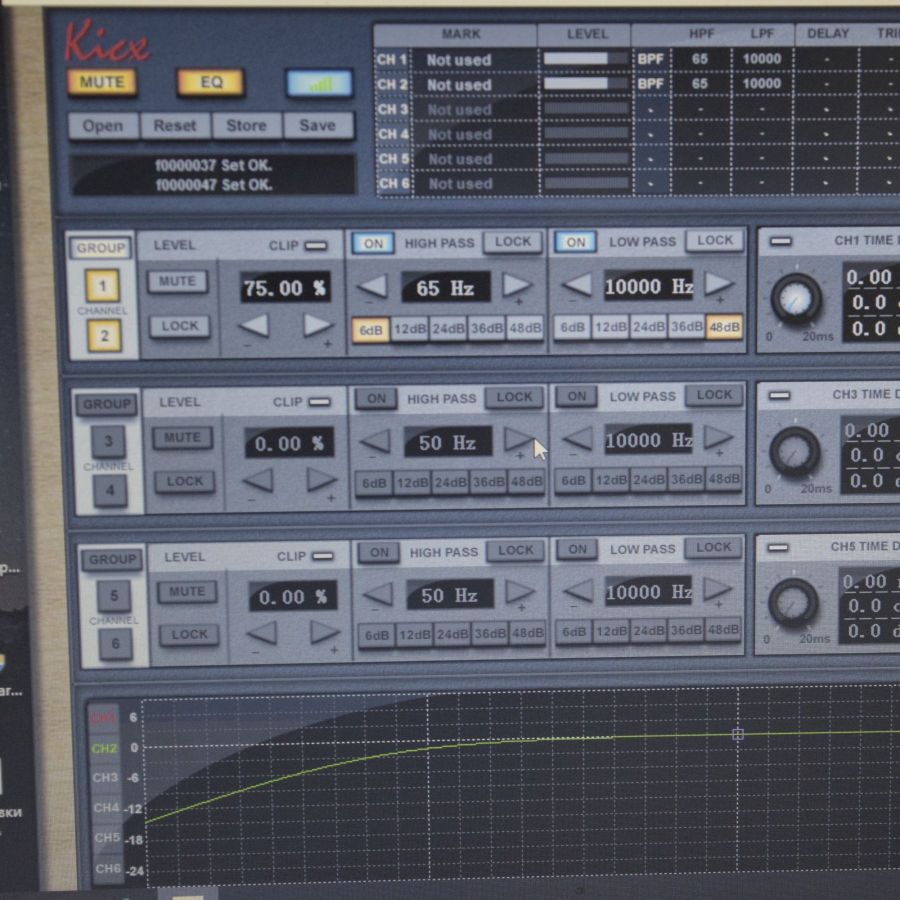Screen dimensions: 900x900
Task: Toggle group 1 high pass ON switch
Action: (372, 243)
